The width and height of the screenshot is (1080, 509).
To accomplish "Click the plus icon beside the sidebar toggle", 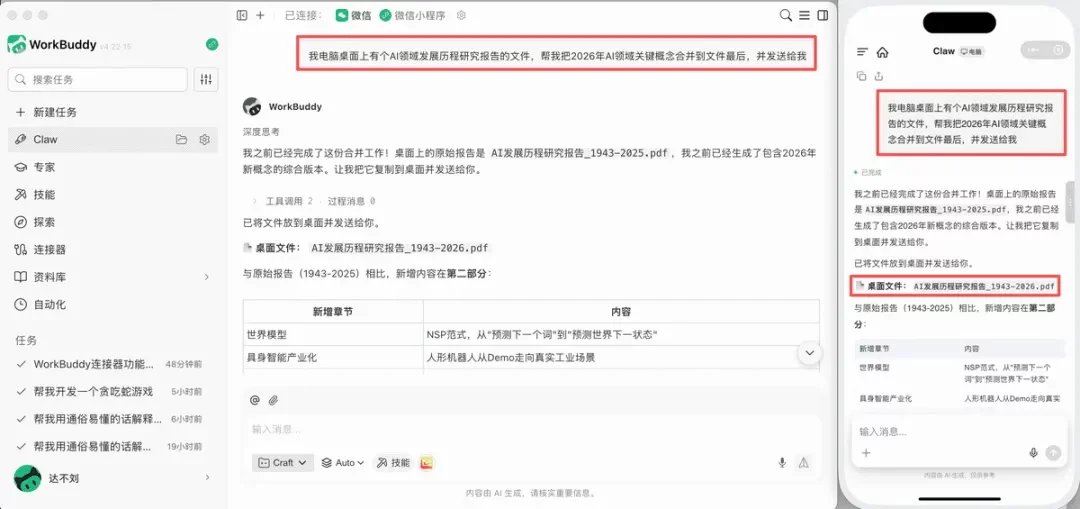I will 260,15.
